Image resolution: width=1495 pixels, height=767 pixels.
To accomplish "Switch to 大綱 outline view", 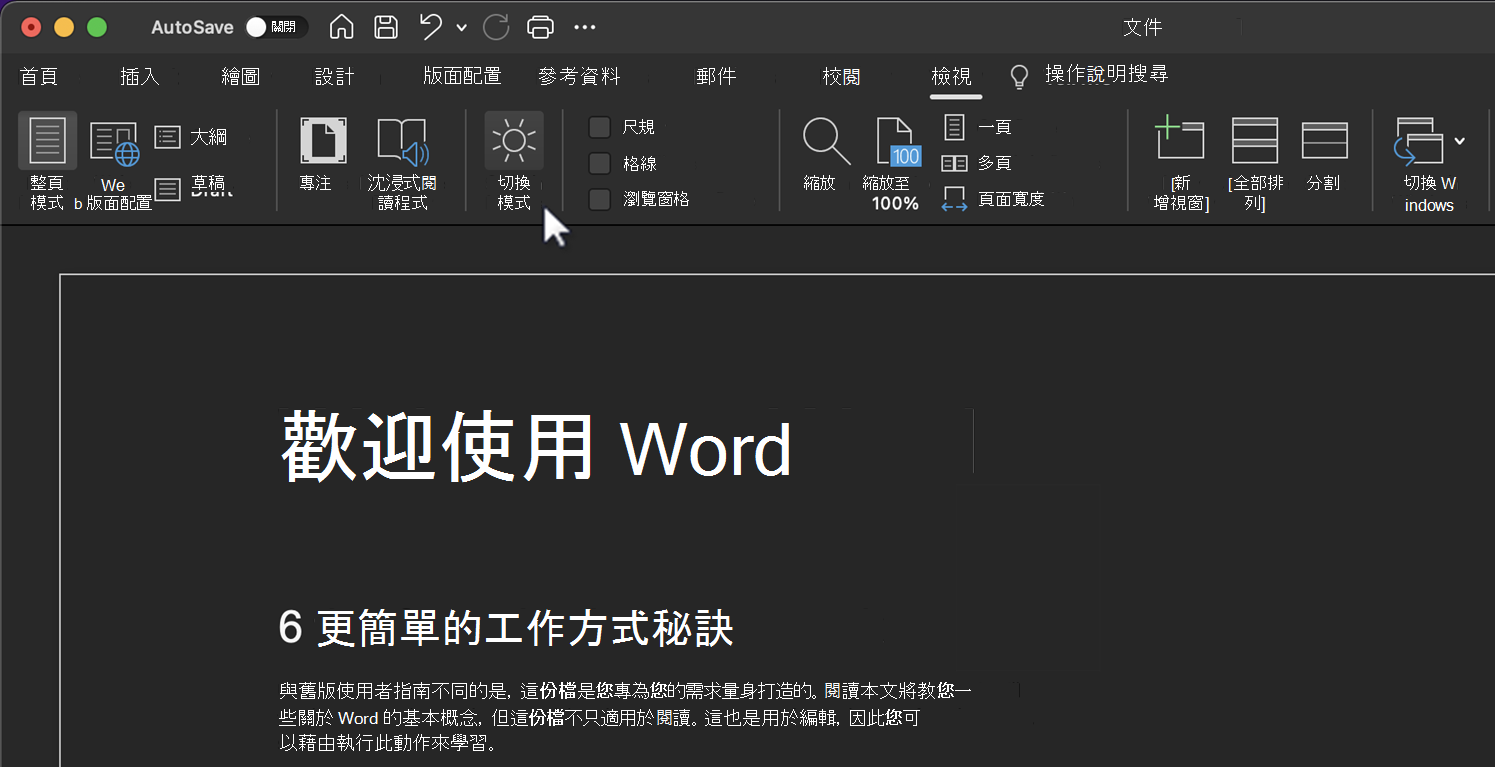I will click(x=192, y=136).
